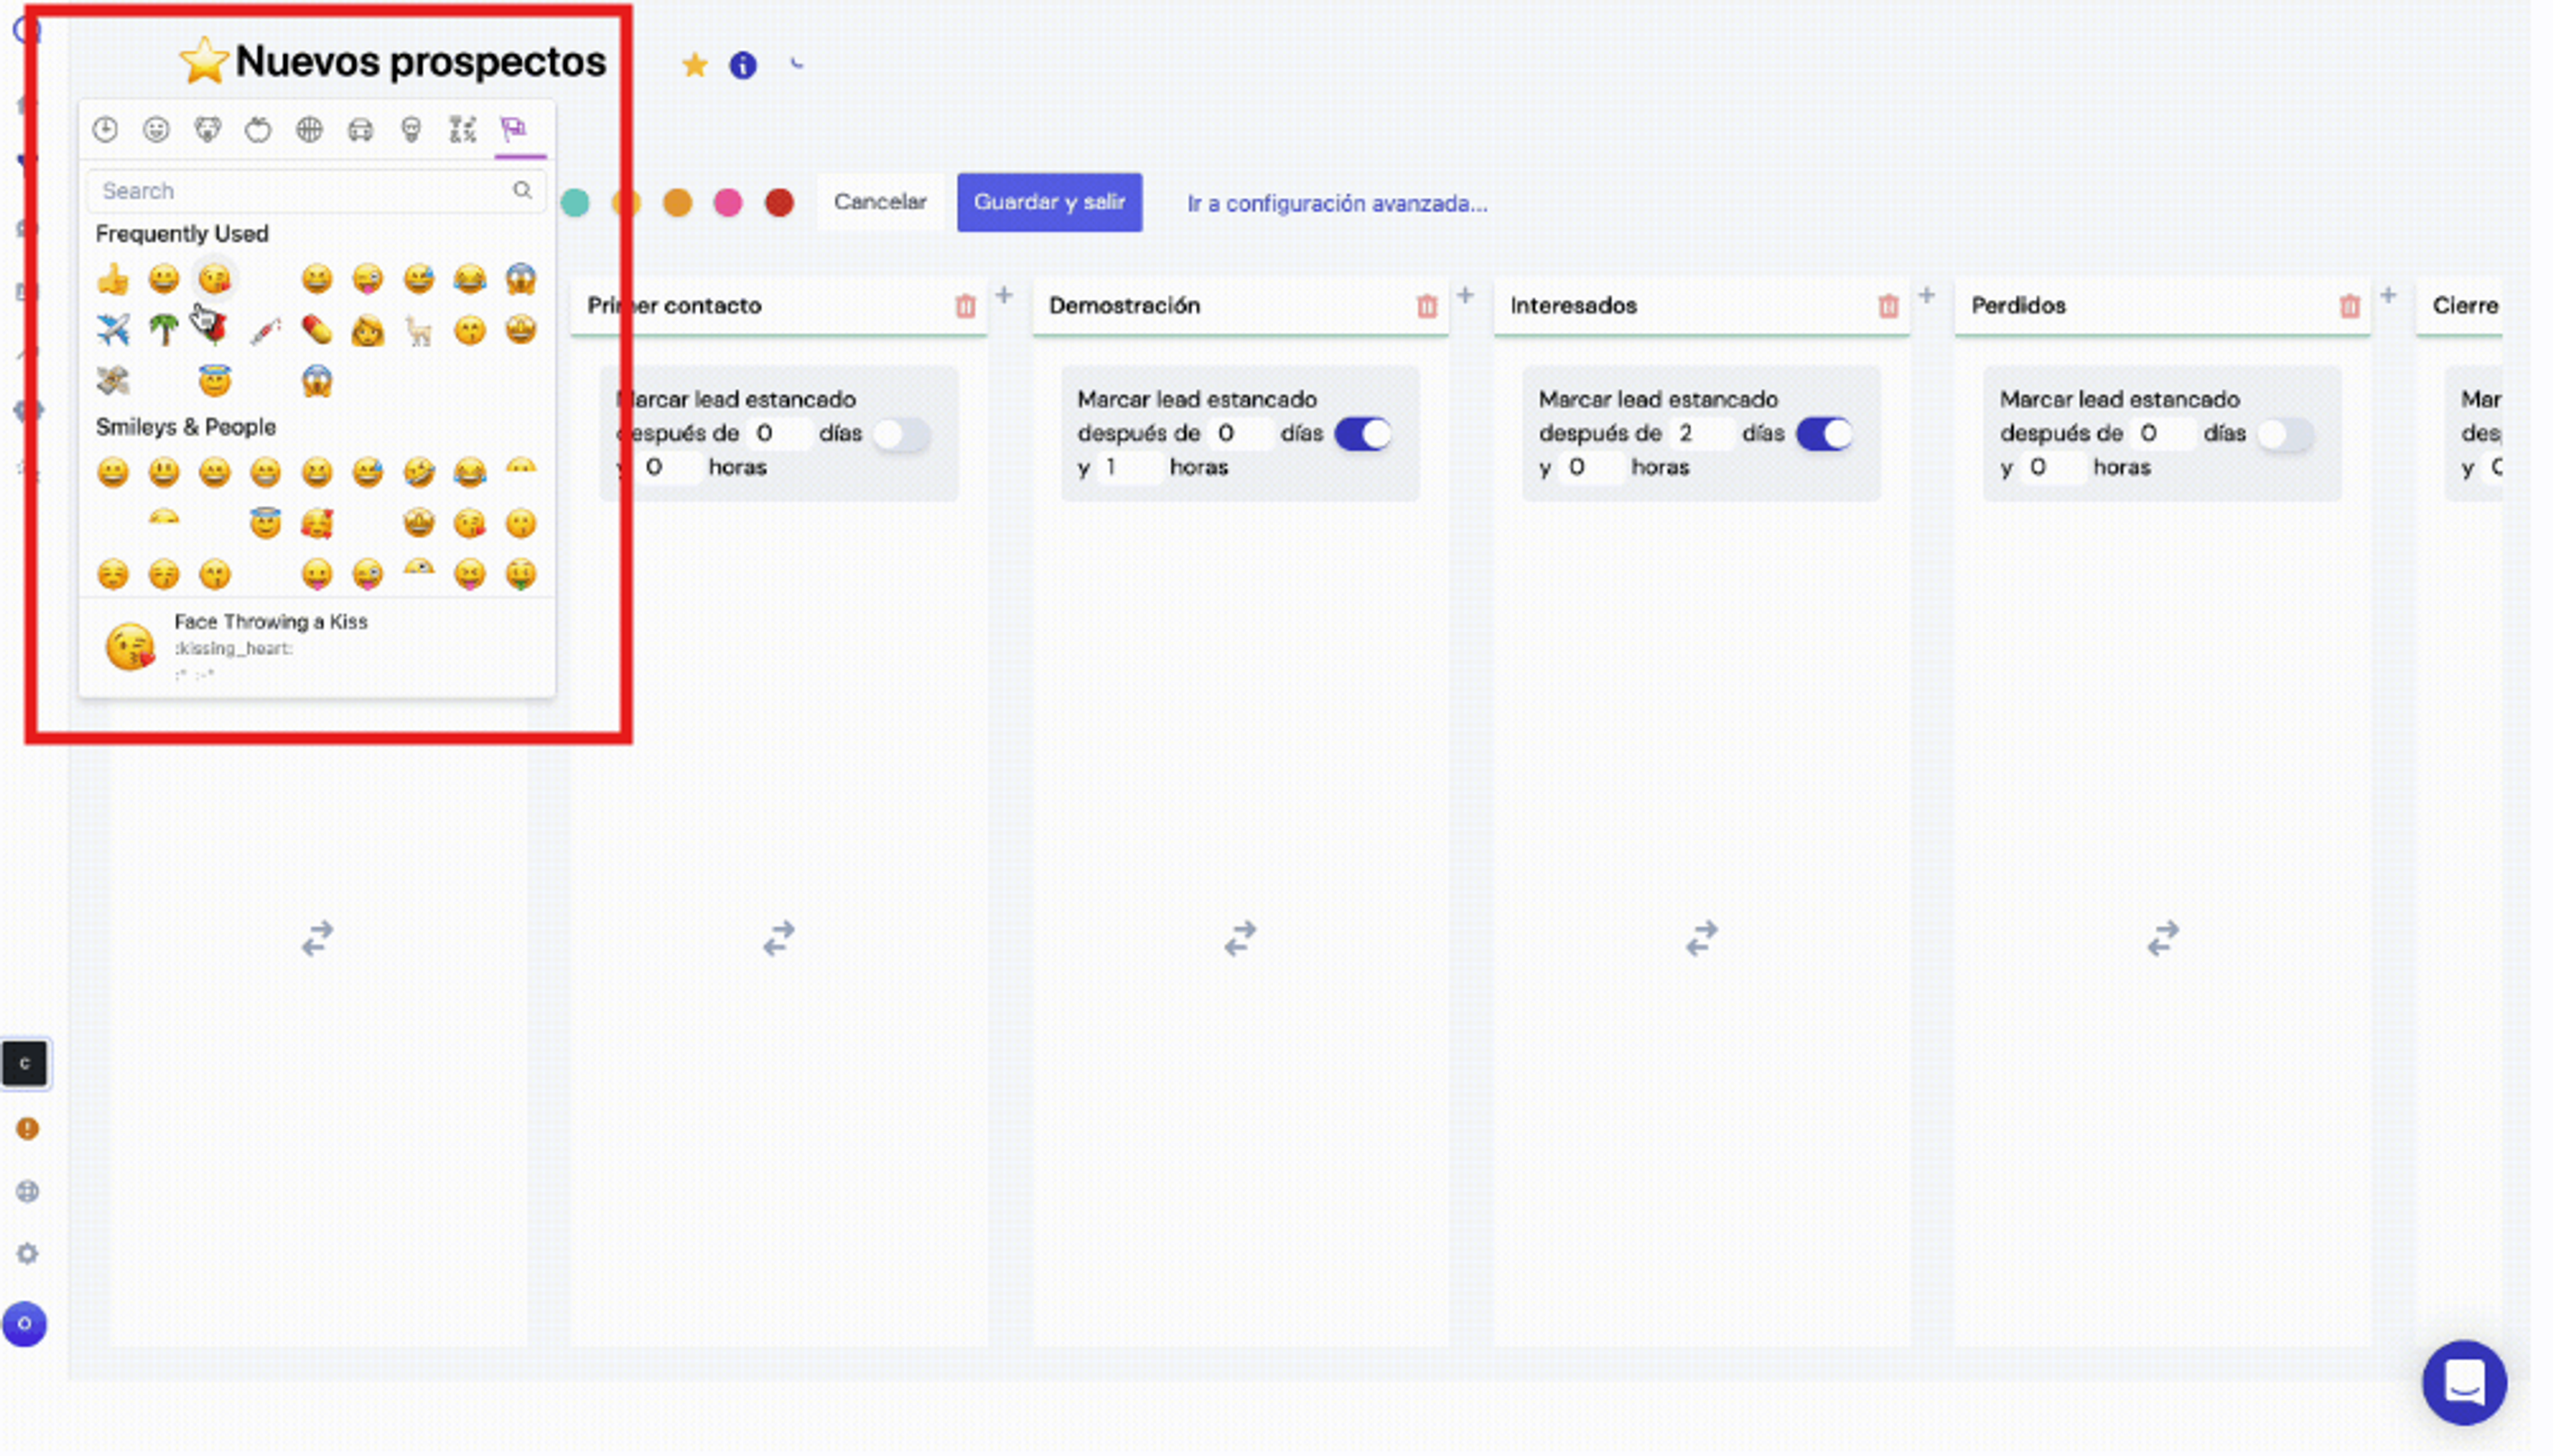Open the Symbols emoji tab
The height and width of the screenshot is (1456, 2553).
click(462, 129)
